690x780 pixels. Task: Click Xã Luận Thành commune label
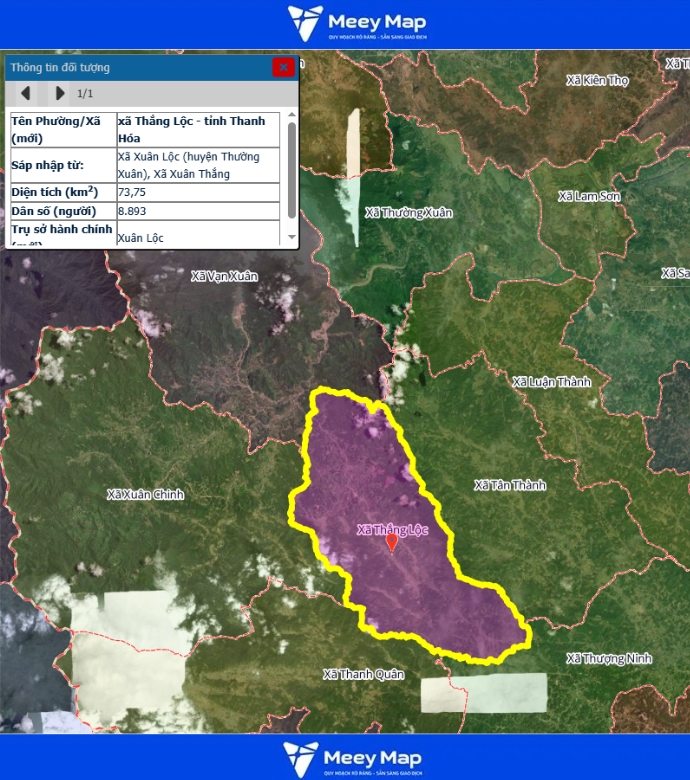pyautogui.click(x=551, y=382)
